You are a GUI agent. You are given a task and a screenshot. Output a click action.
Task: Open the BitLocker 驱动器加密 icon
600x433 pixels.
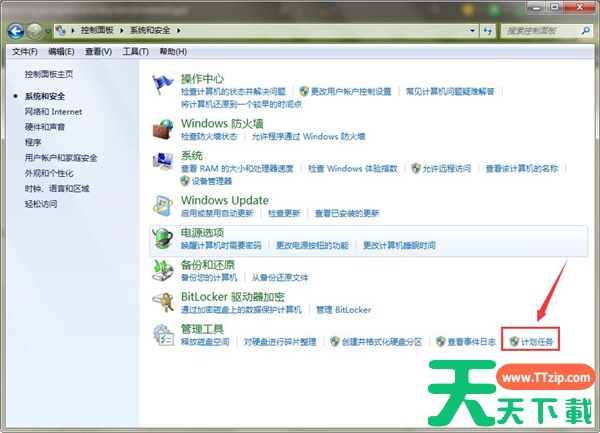(164, 302)
